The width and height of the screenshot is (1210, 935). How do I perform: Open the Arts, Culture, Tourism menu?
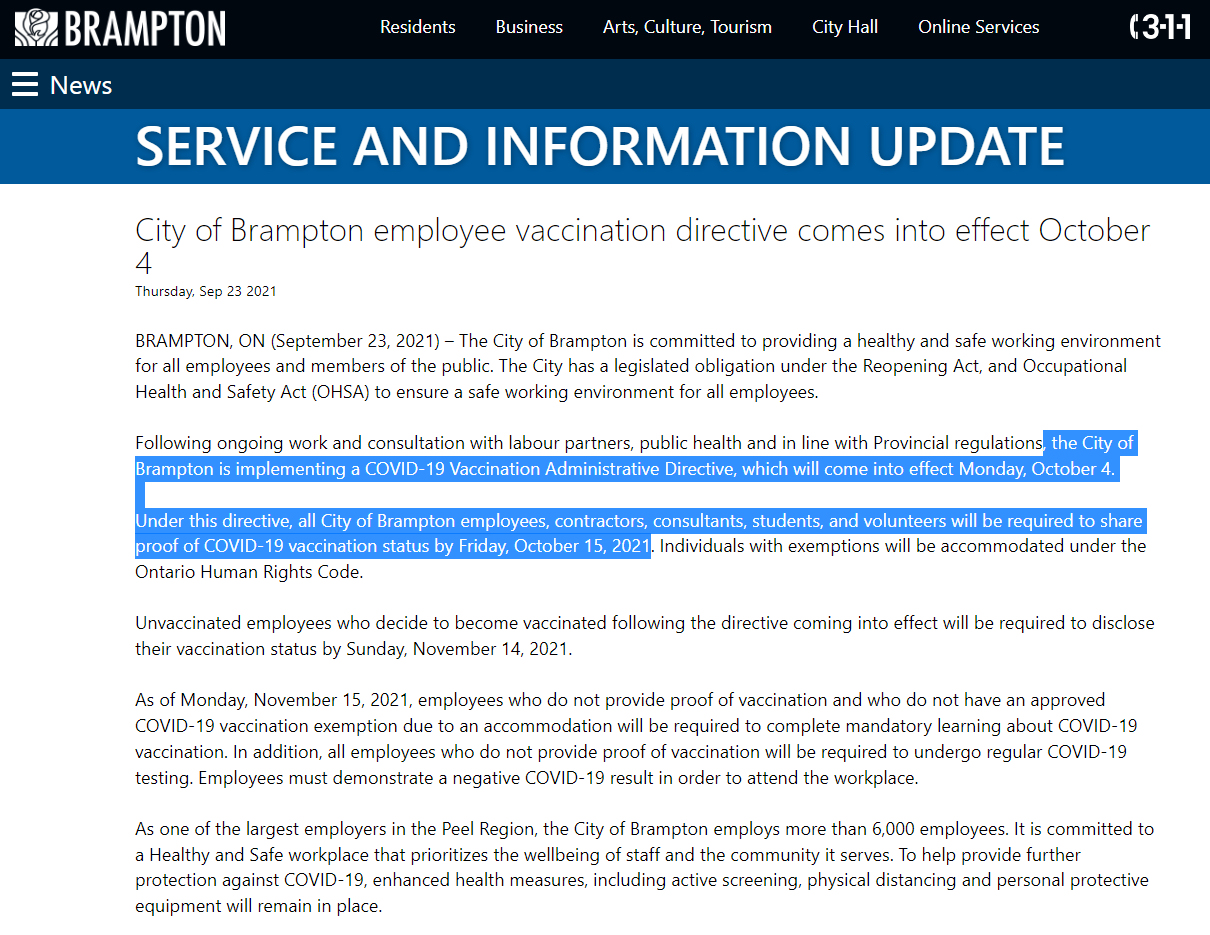point(687,27)
